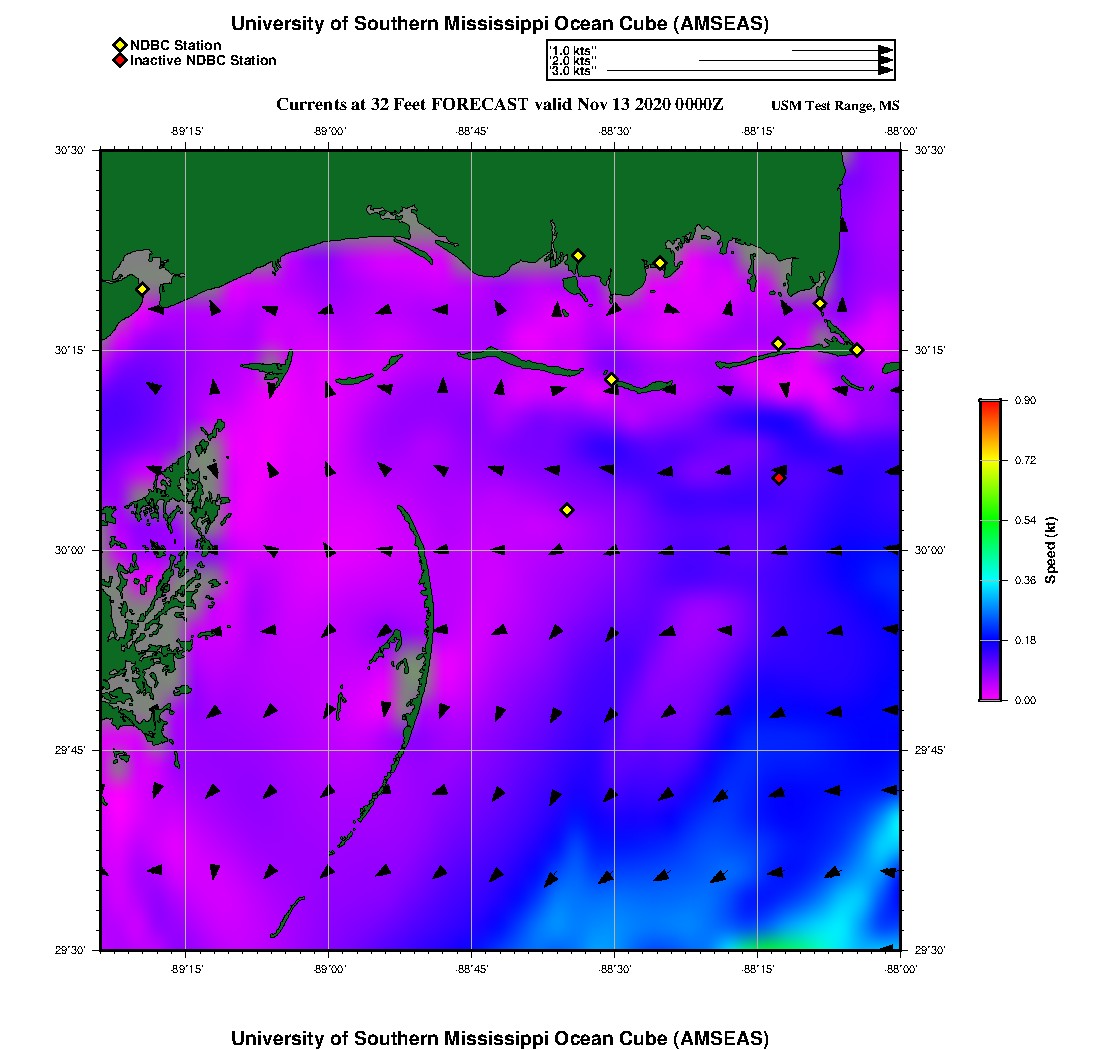Click the Speed (kt) color bar label
The image size is (1100, 1050).
point(1051,550)
